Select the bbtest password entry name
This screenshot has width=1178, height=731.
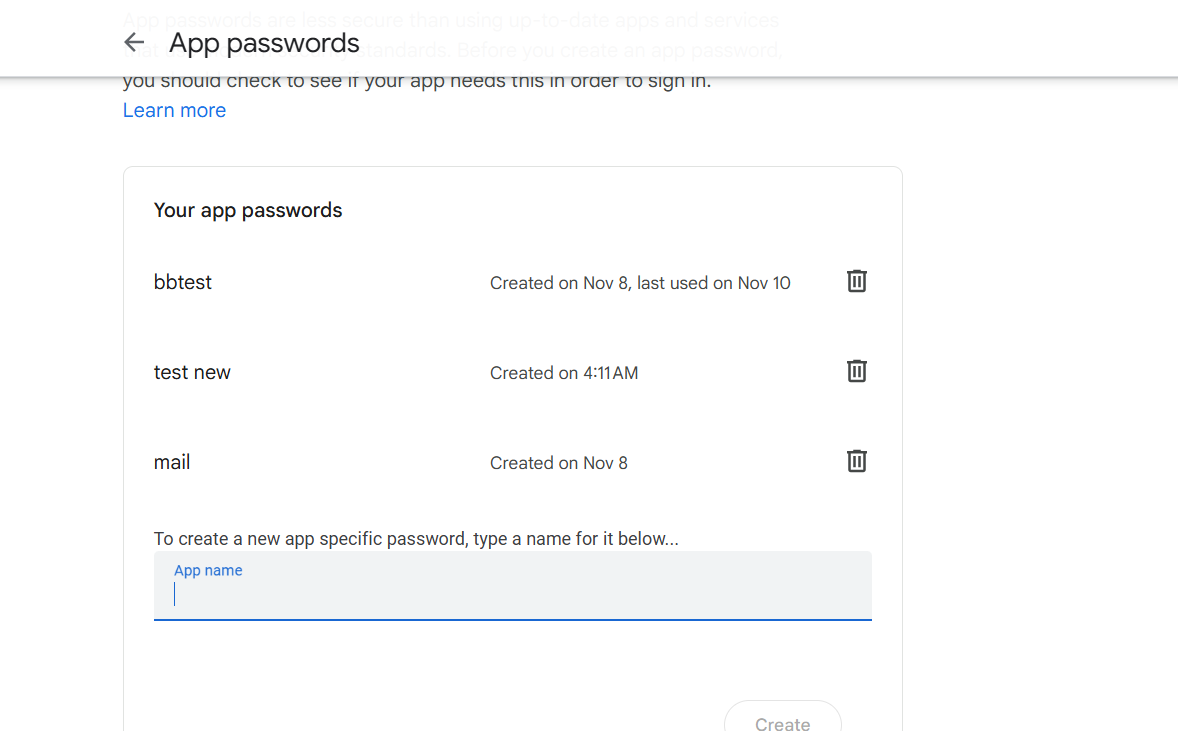(x=183, y=282)
